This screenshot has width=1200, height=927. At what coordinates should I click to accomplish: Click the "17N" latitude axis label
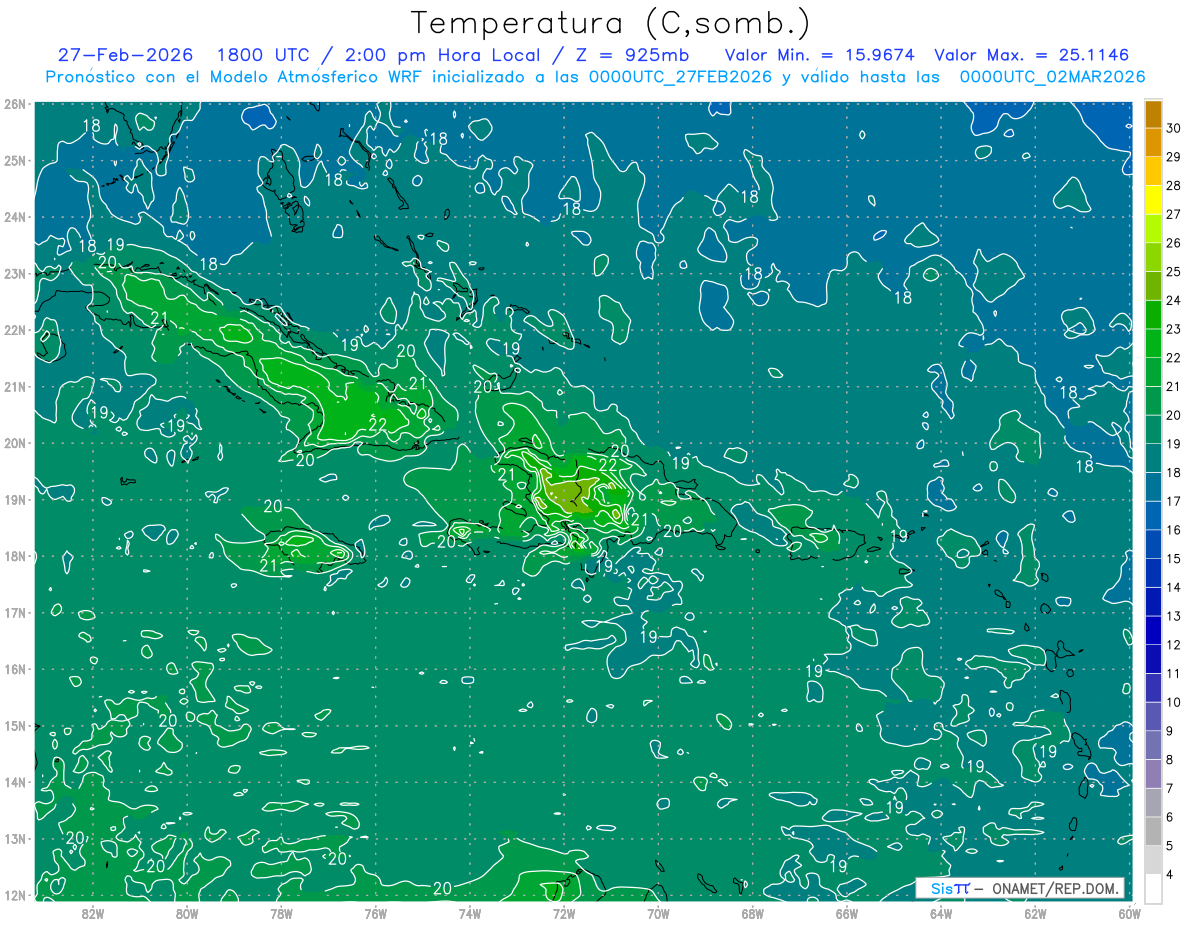click(14, 612)
